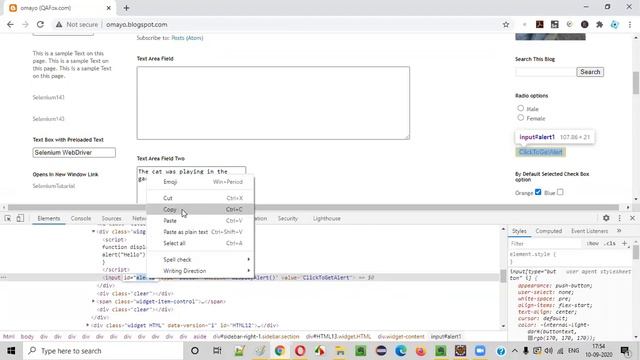Open Firefox from the taskbar
The width and height of the screenshot is (640, 360).
421,351
